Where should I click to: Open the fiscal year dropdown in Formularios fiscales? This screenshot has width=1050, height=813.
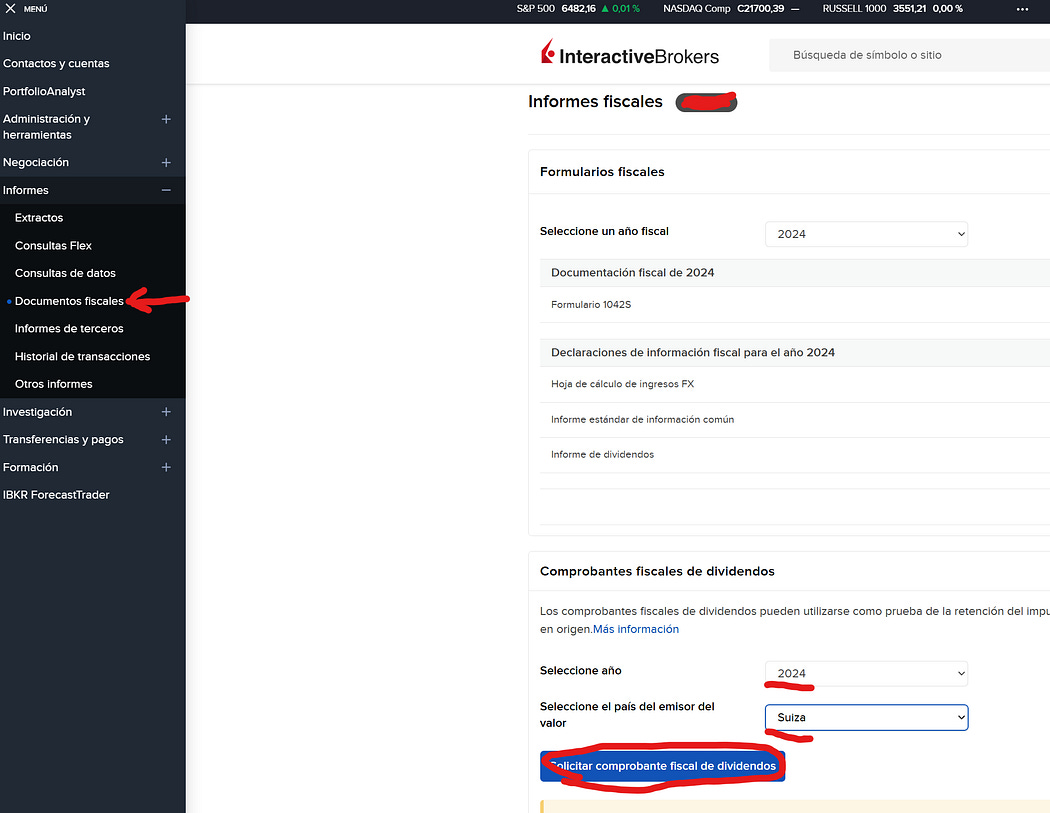(867, 234)
